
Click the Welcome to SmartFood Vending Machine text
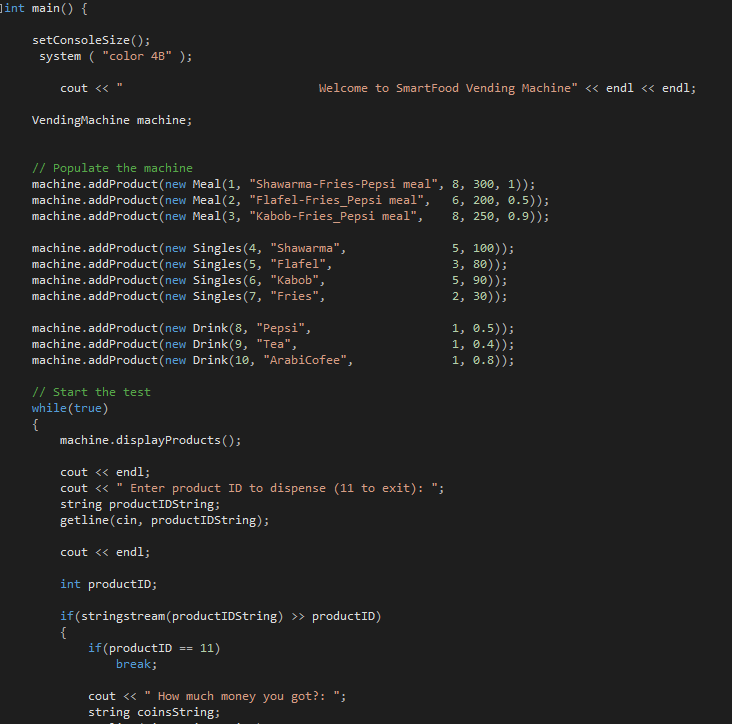(x=447, y=88)
